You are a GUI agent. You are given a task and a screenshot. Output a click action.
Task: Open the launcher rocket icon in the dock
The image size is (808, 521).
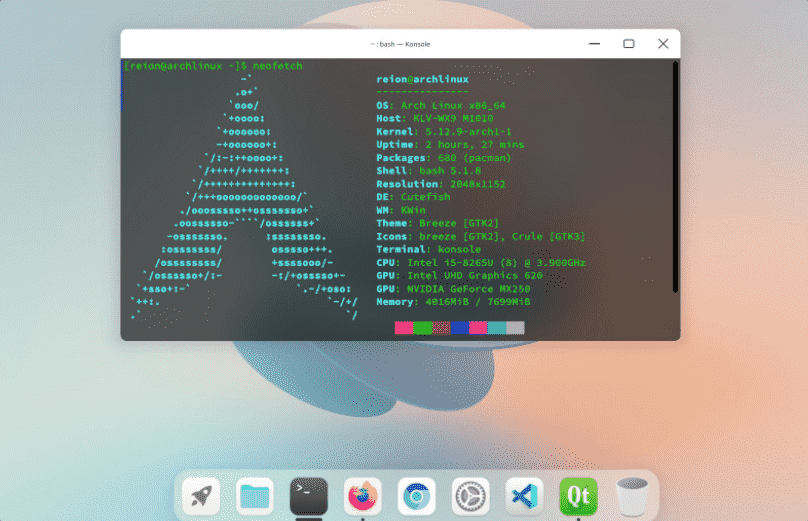coord(201,496)
